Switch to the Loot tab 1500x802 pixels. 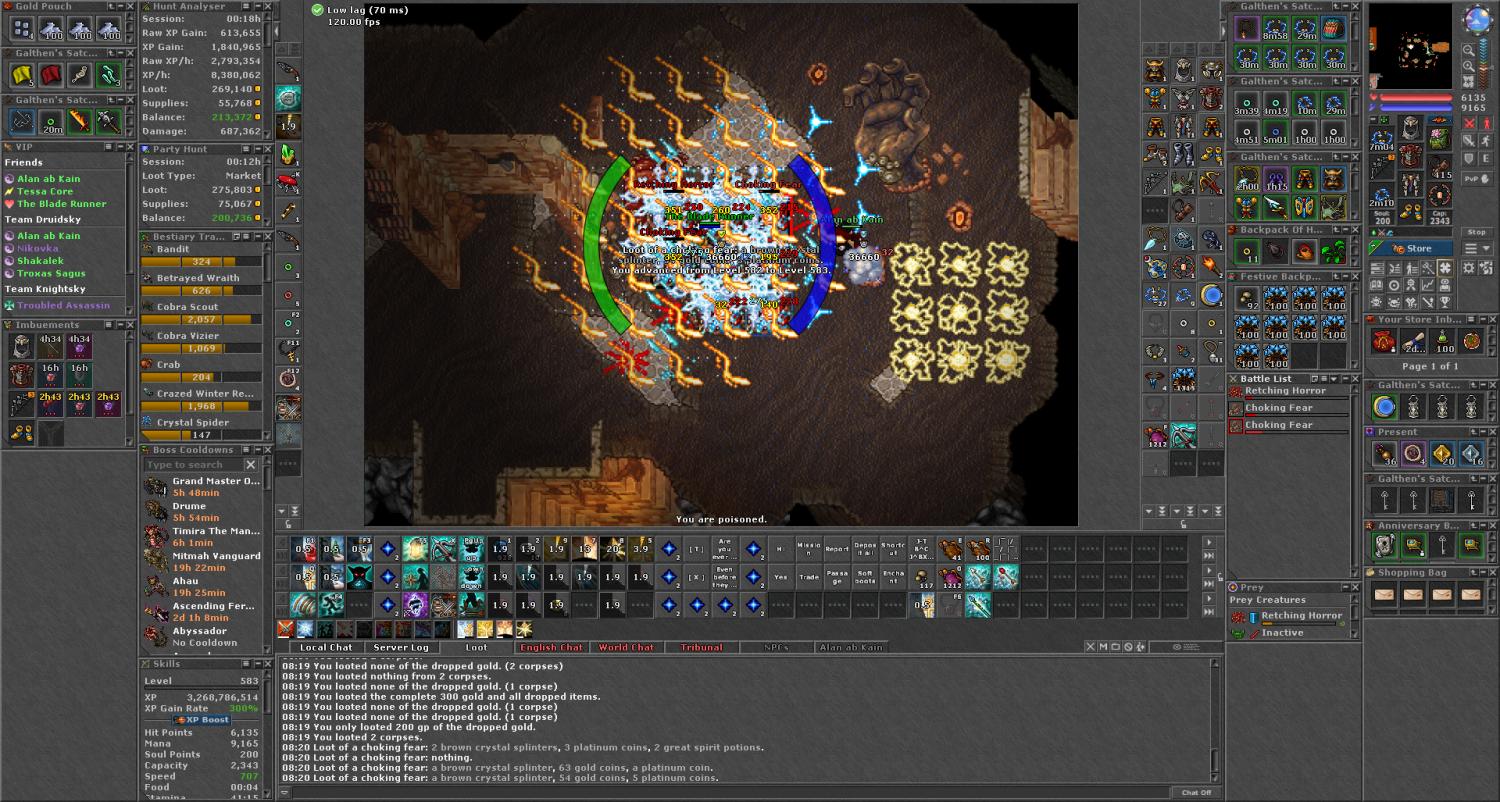coord(478,647)
